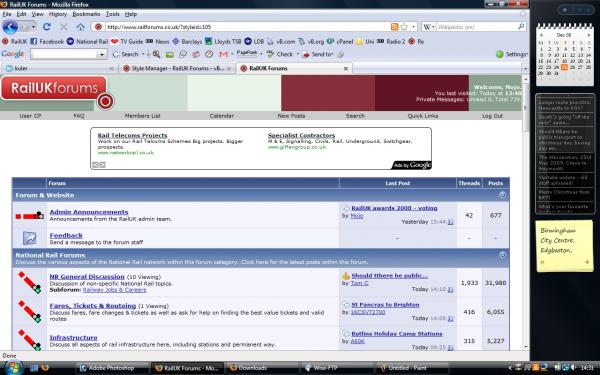Viewport: 600px width, 375px height.
Task: Switch to the kuler tab
Action: click(x=59, y=68)
